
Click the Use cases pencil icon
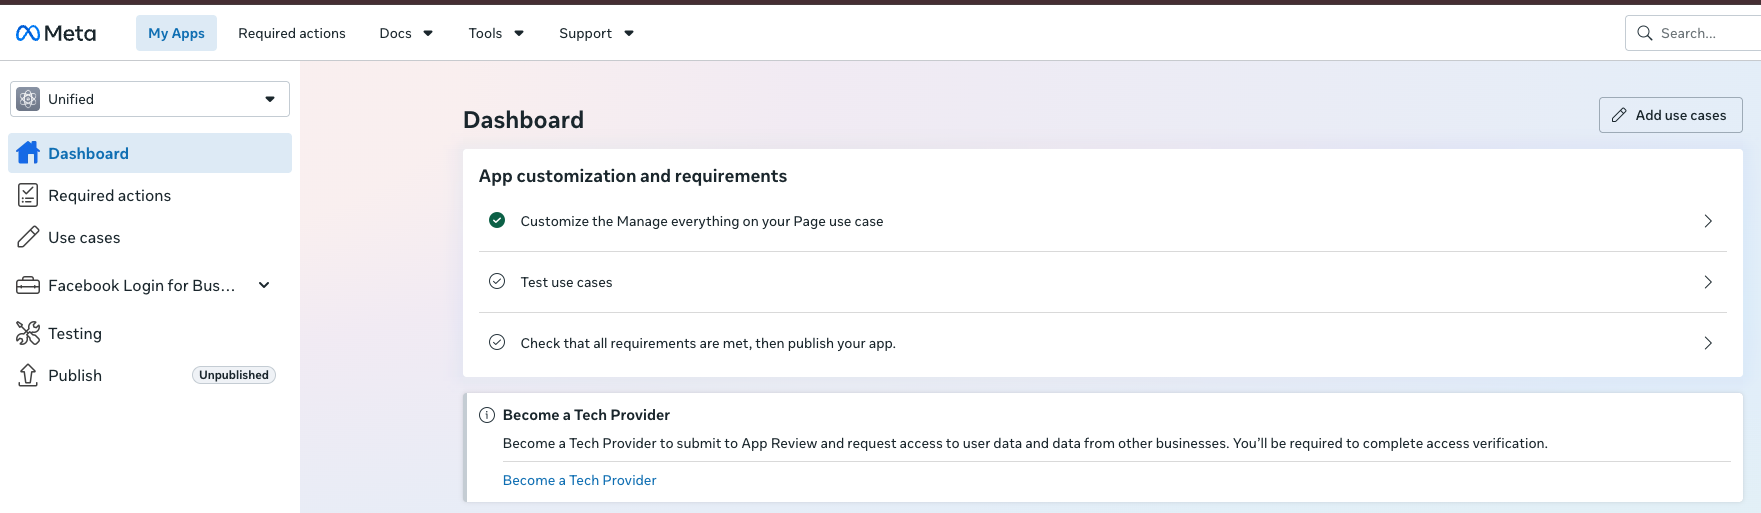(x=28, y=237)
